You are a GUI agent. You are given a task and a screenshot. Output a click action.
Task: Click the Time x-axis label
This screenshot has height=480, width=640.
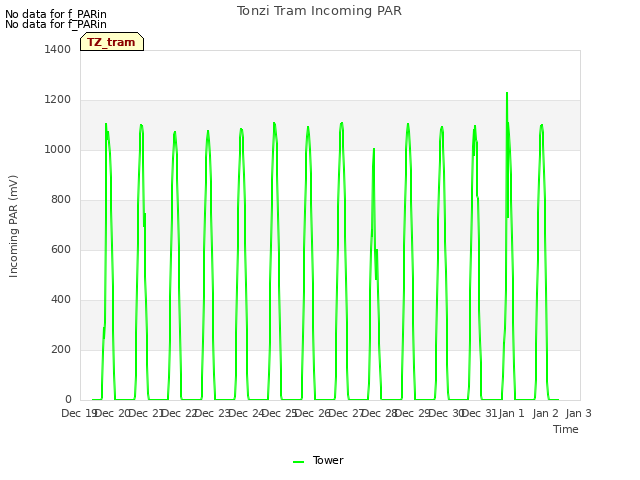(565, 429)
